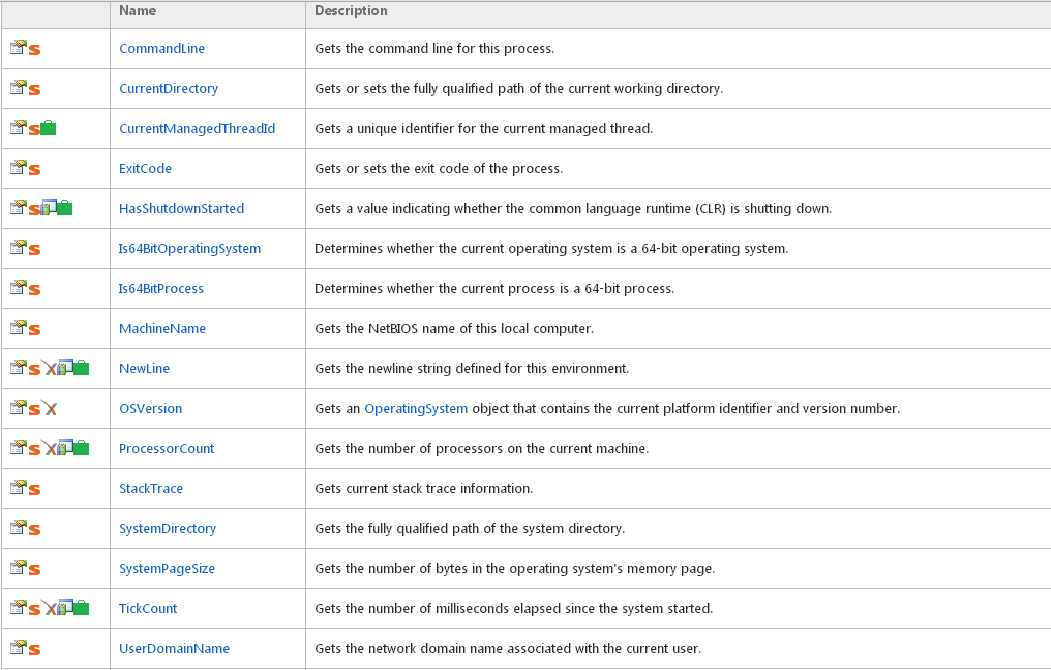The image size is (1051, 670).
Task: Click the orange static S icon beside CommandLine
Action: (34, 49)
